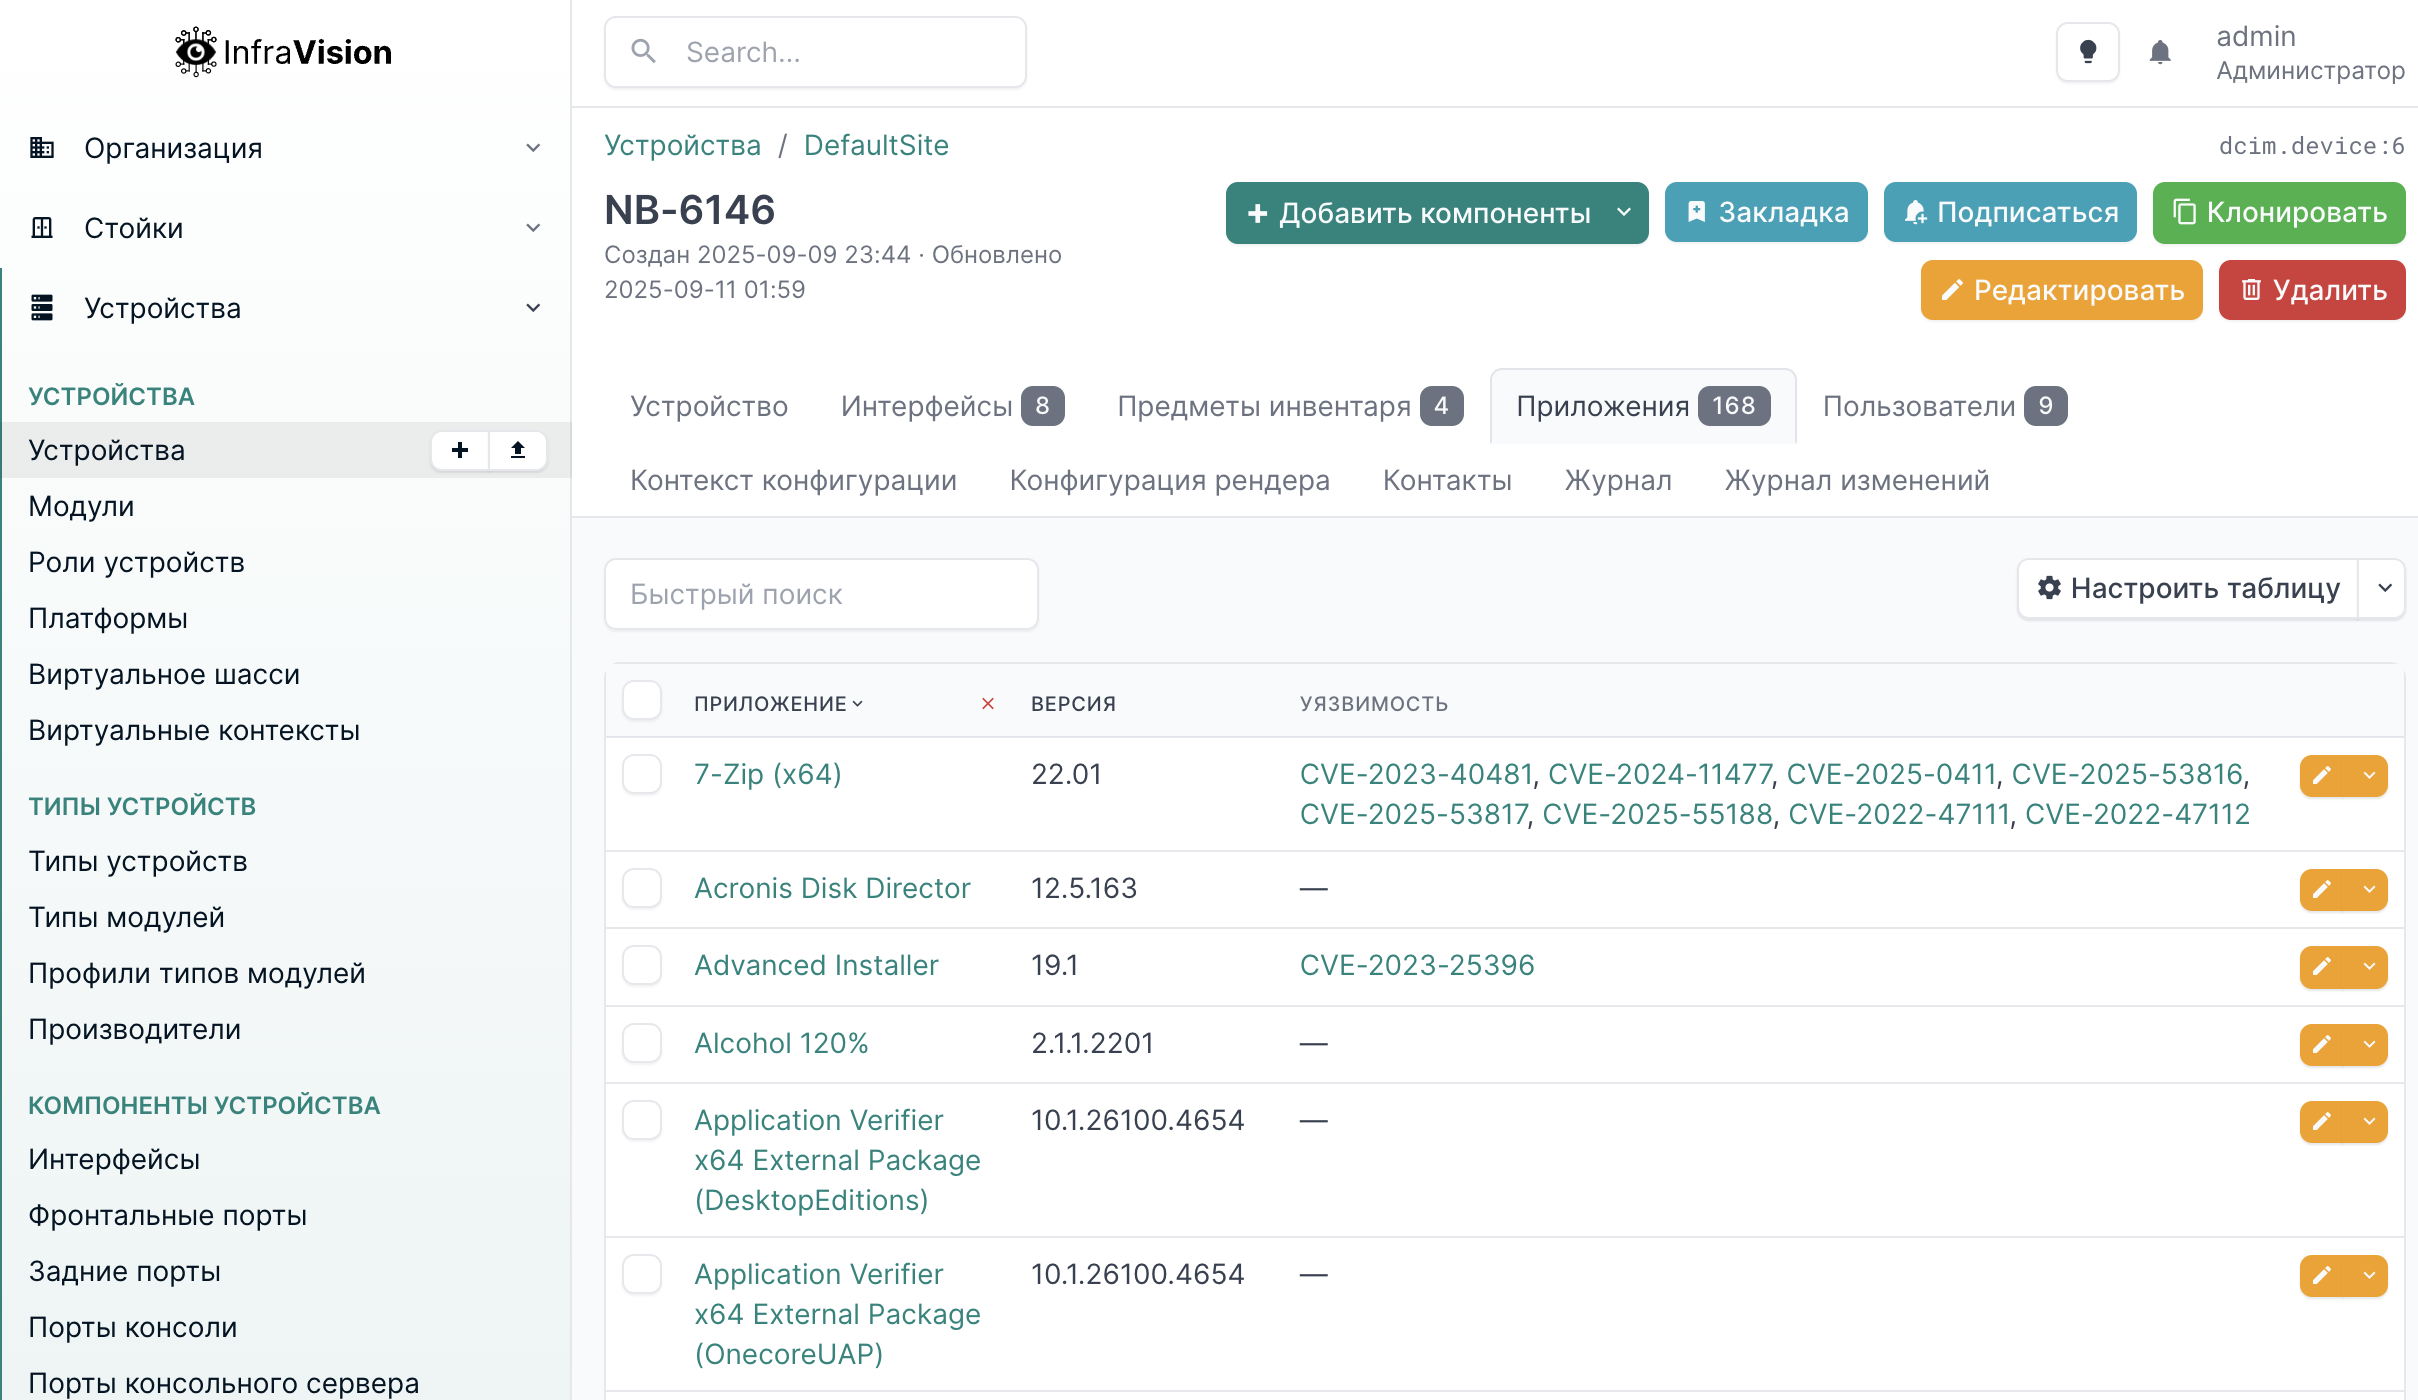The width and height of the screenshot is (2418, 1400).
Task: Click the InfraVision logo
Action: coord(284,52)
